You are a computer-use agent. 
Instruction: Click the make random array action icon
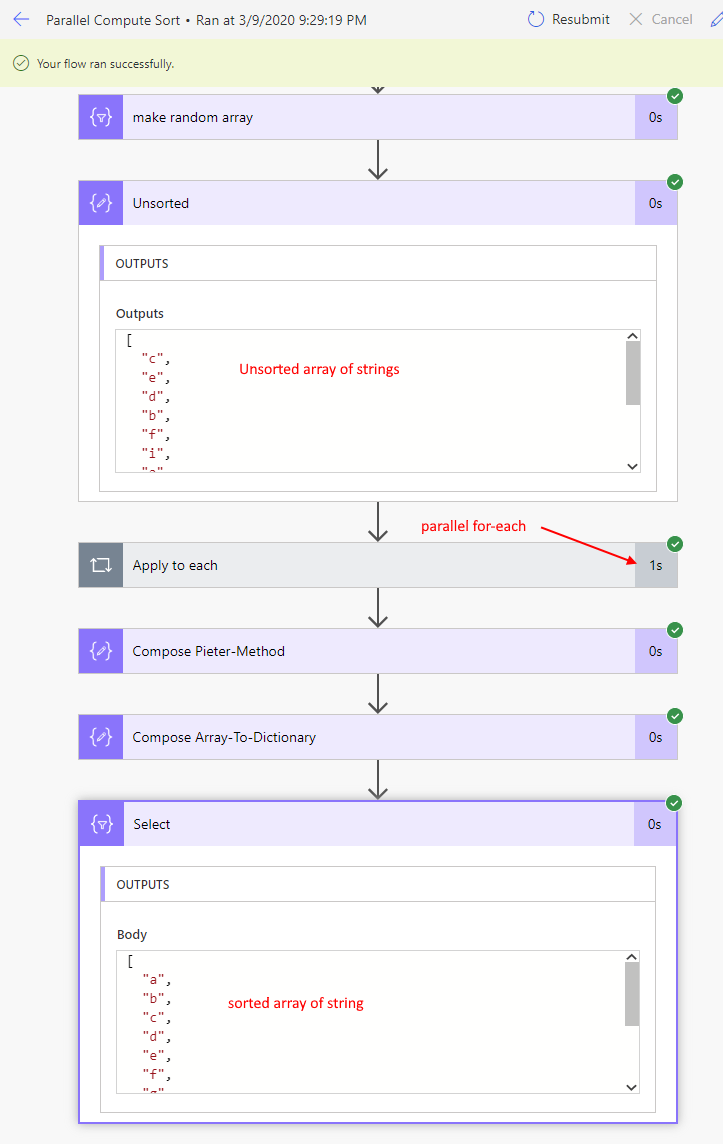100,117
